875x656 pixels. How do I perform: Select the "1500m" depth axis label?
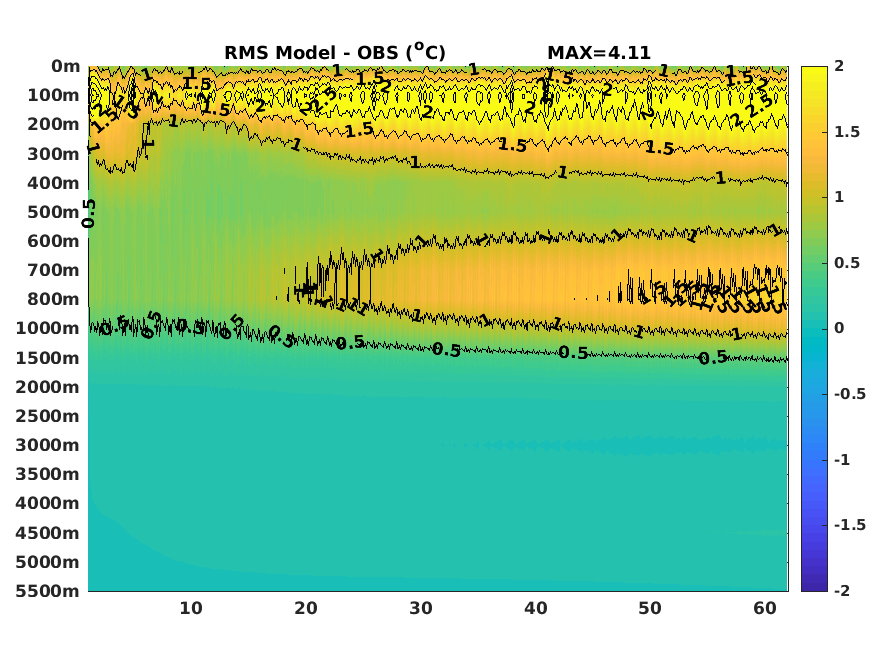pos(48,358)
